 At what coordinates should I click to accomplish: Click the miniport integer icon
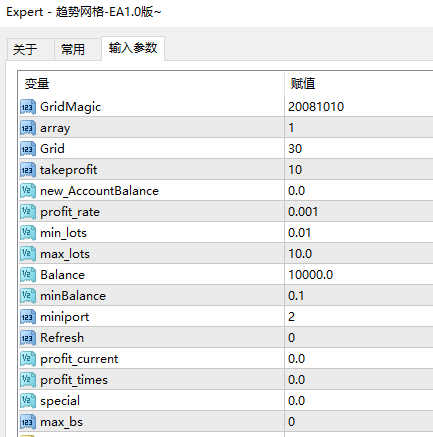pyautogui.click(x=28, y=317)
